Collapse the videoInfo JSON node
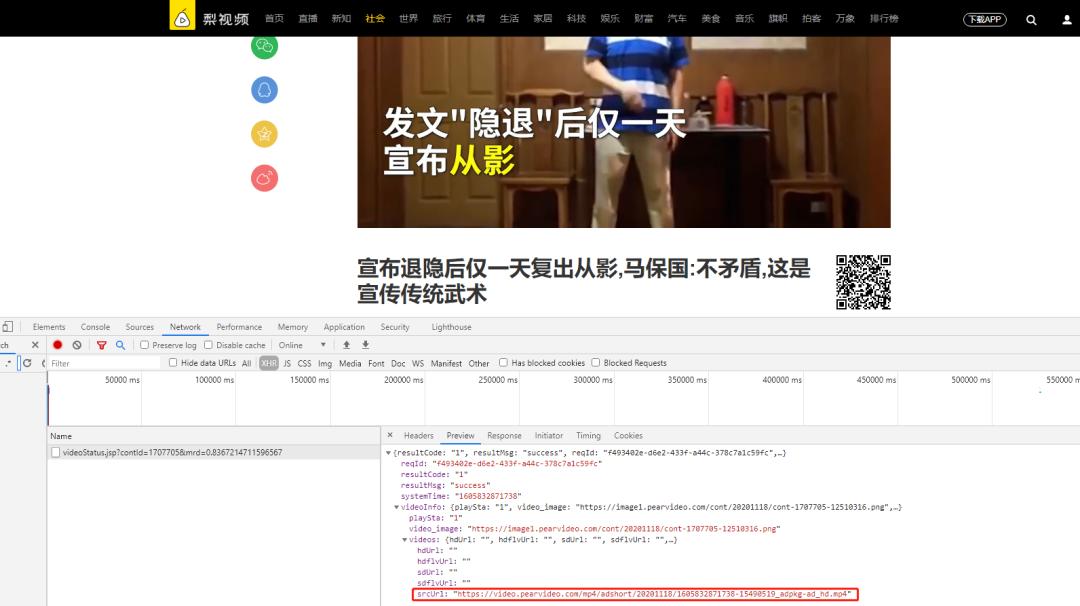The width and height of the screenshot is (1080, 606). (x=397, y=508)
